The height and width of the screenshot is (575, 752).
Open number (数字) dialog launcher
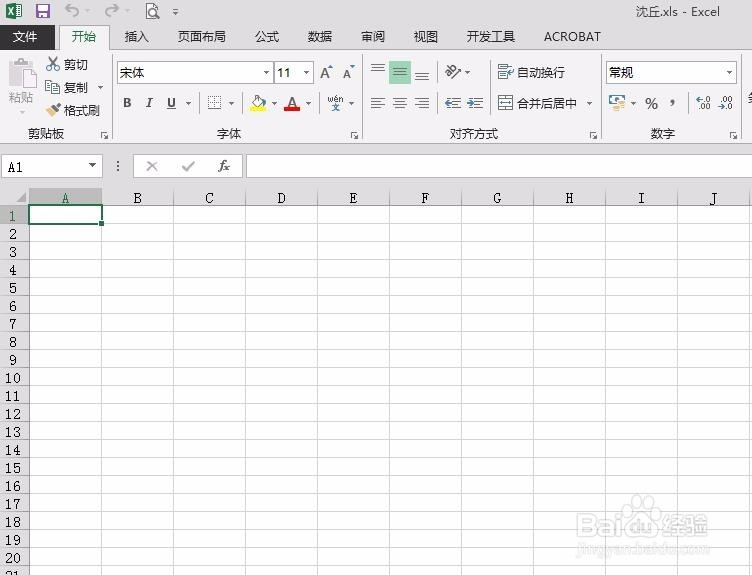point(733,136)
